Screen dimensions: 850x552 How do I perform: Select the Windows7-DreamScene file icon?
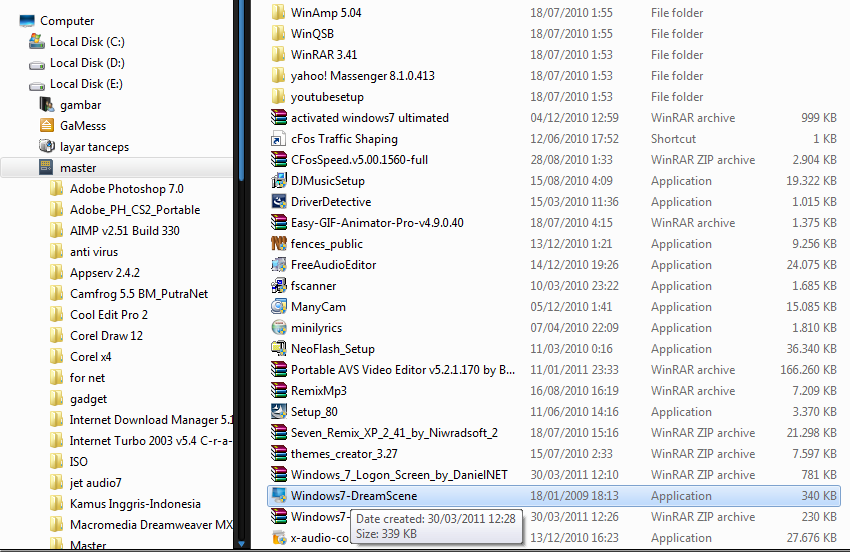point(279,496)
